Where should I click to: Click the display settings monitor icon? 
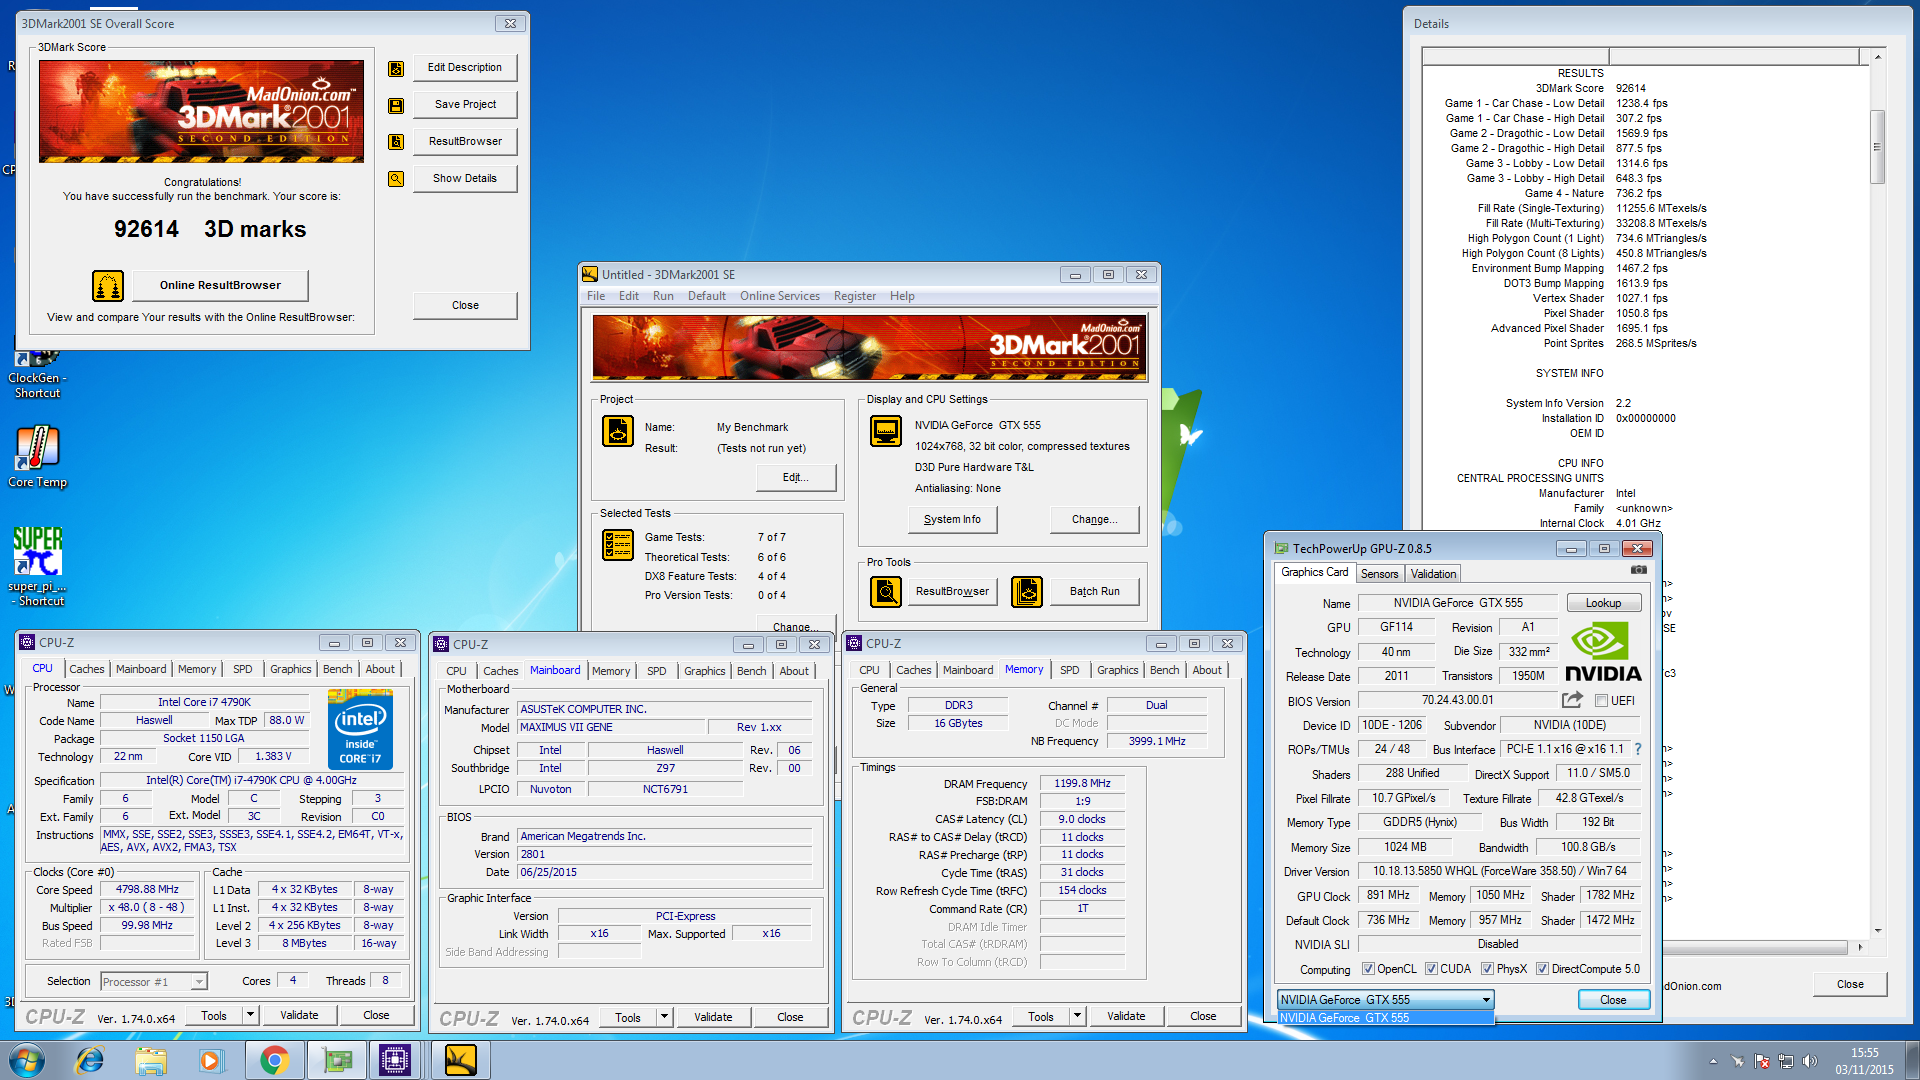(x=886, y=431)
